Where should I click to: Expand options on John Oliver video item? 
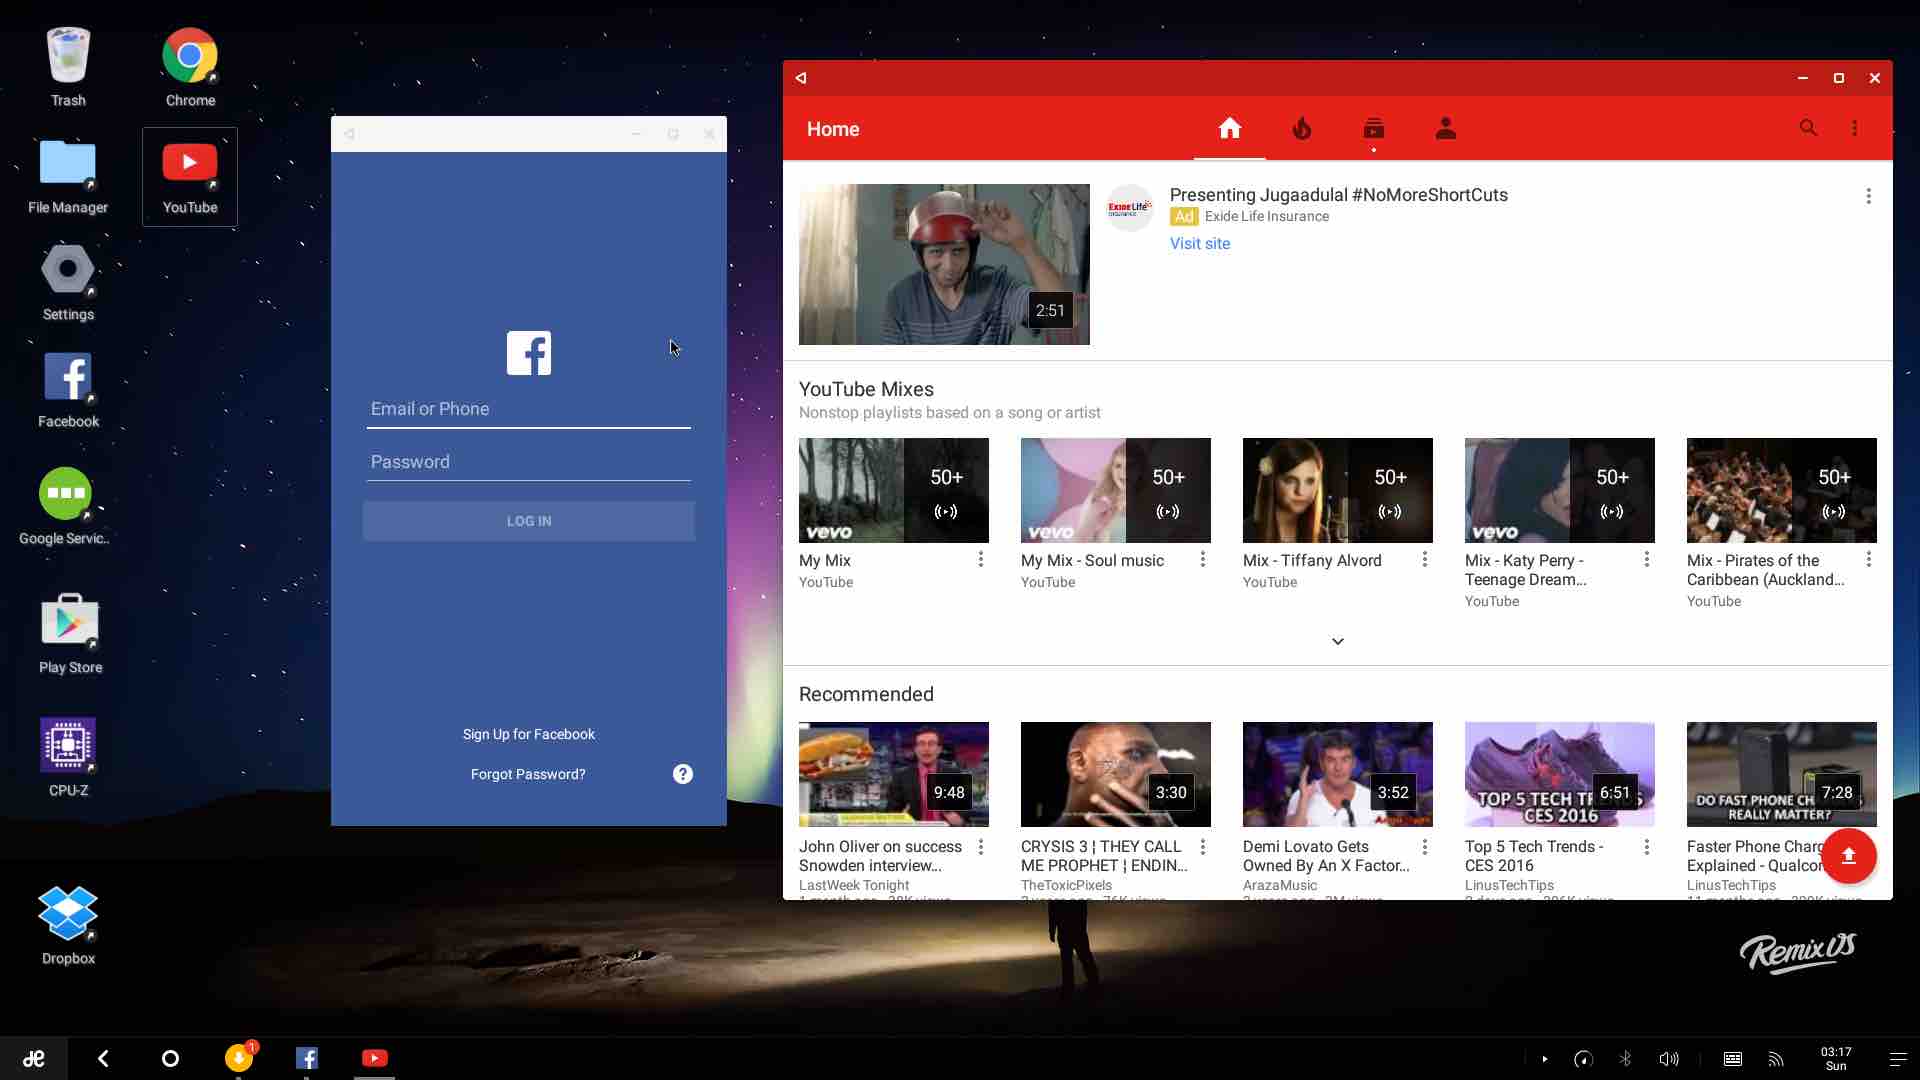coord(981,845)
